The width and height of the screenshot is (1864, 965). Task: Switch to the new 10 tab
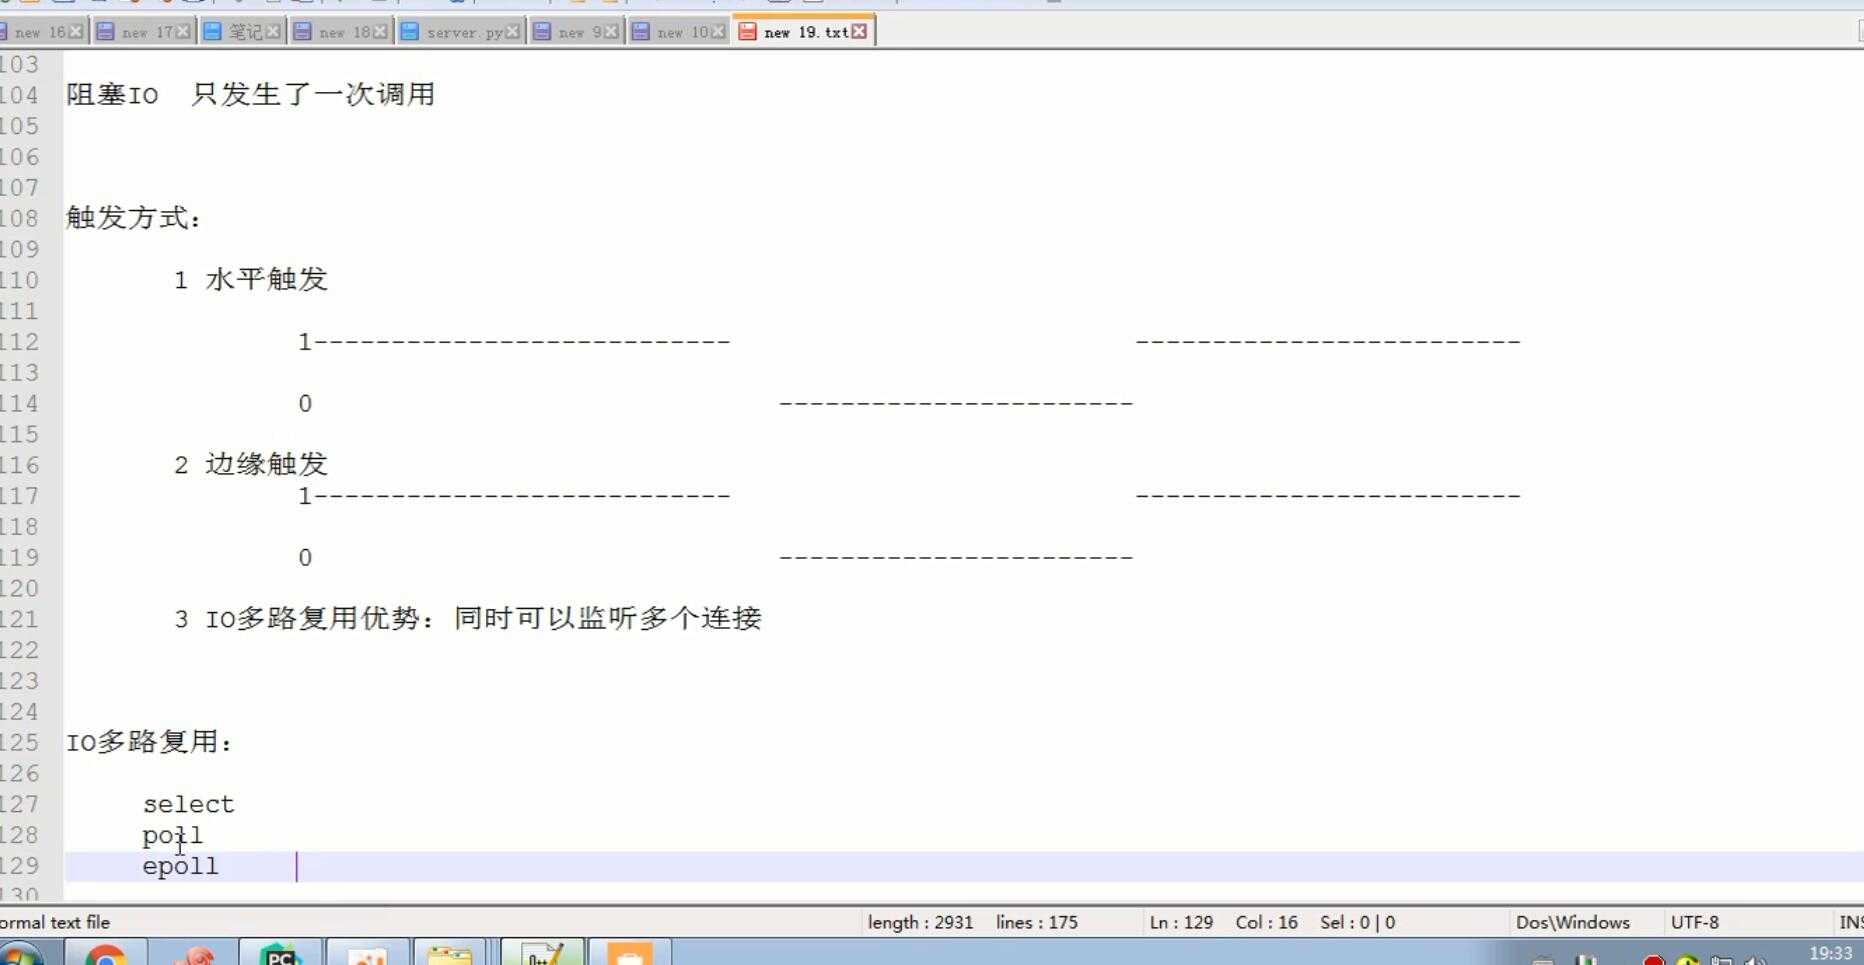[682, 32]
